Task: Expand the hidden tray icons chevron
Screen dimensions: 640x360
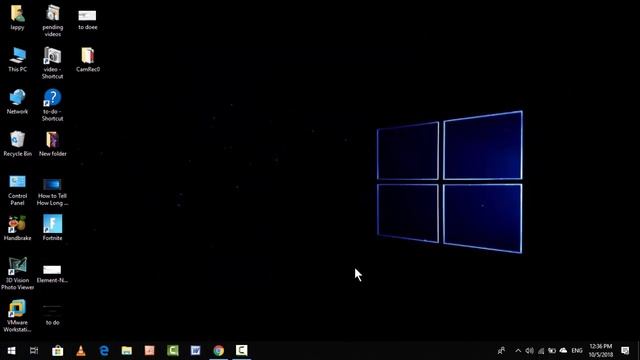Action: coord(518,351)
